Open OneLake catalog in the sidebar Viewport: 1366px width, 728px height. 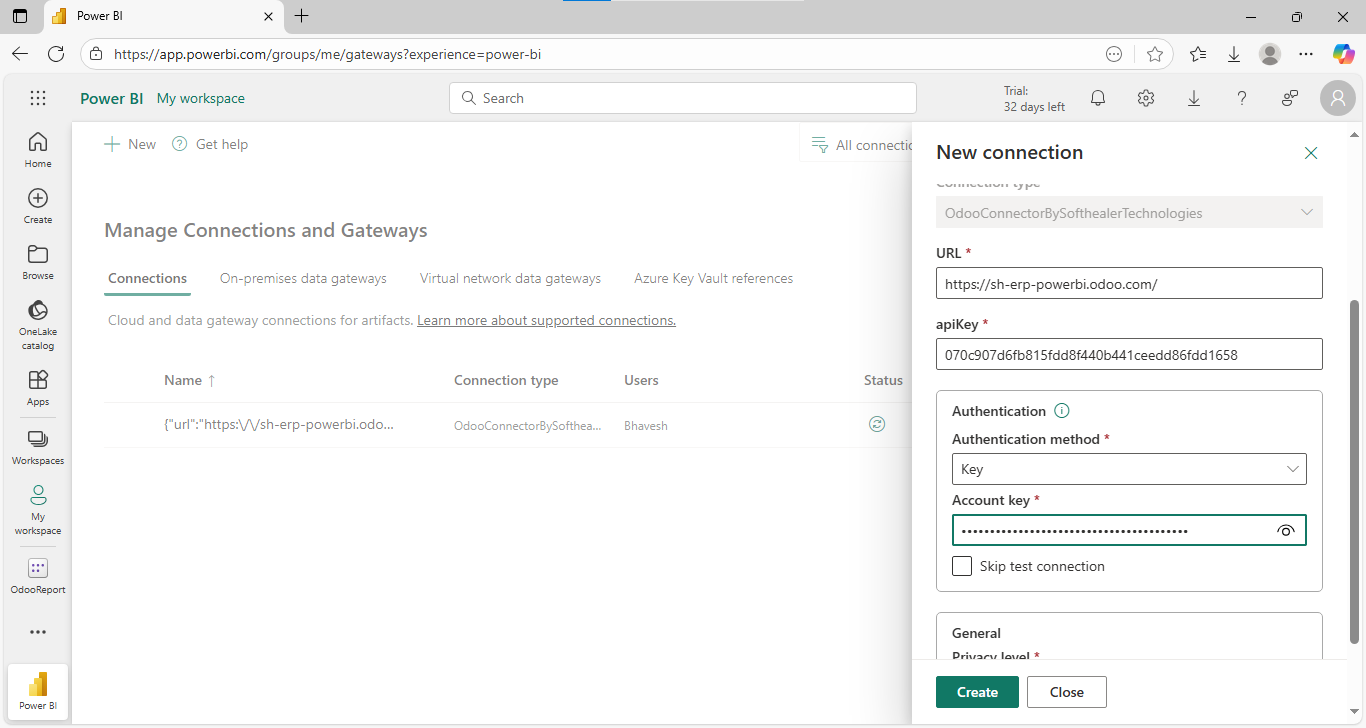click(38, 324)
